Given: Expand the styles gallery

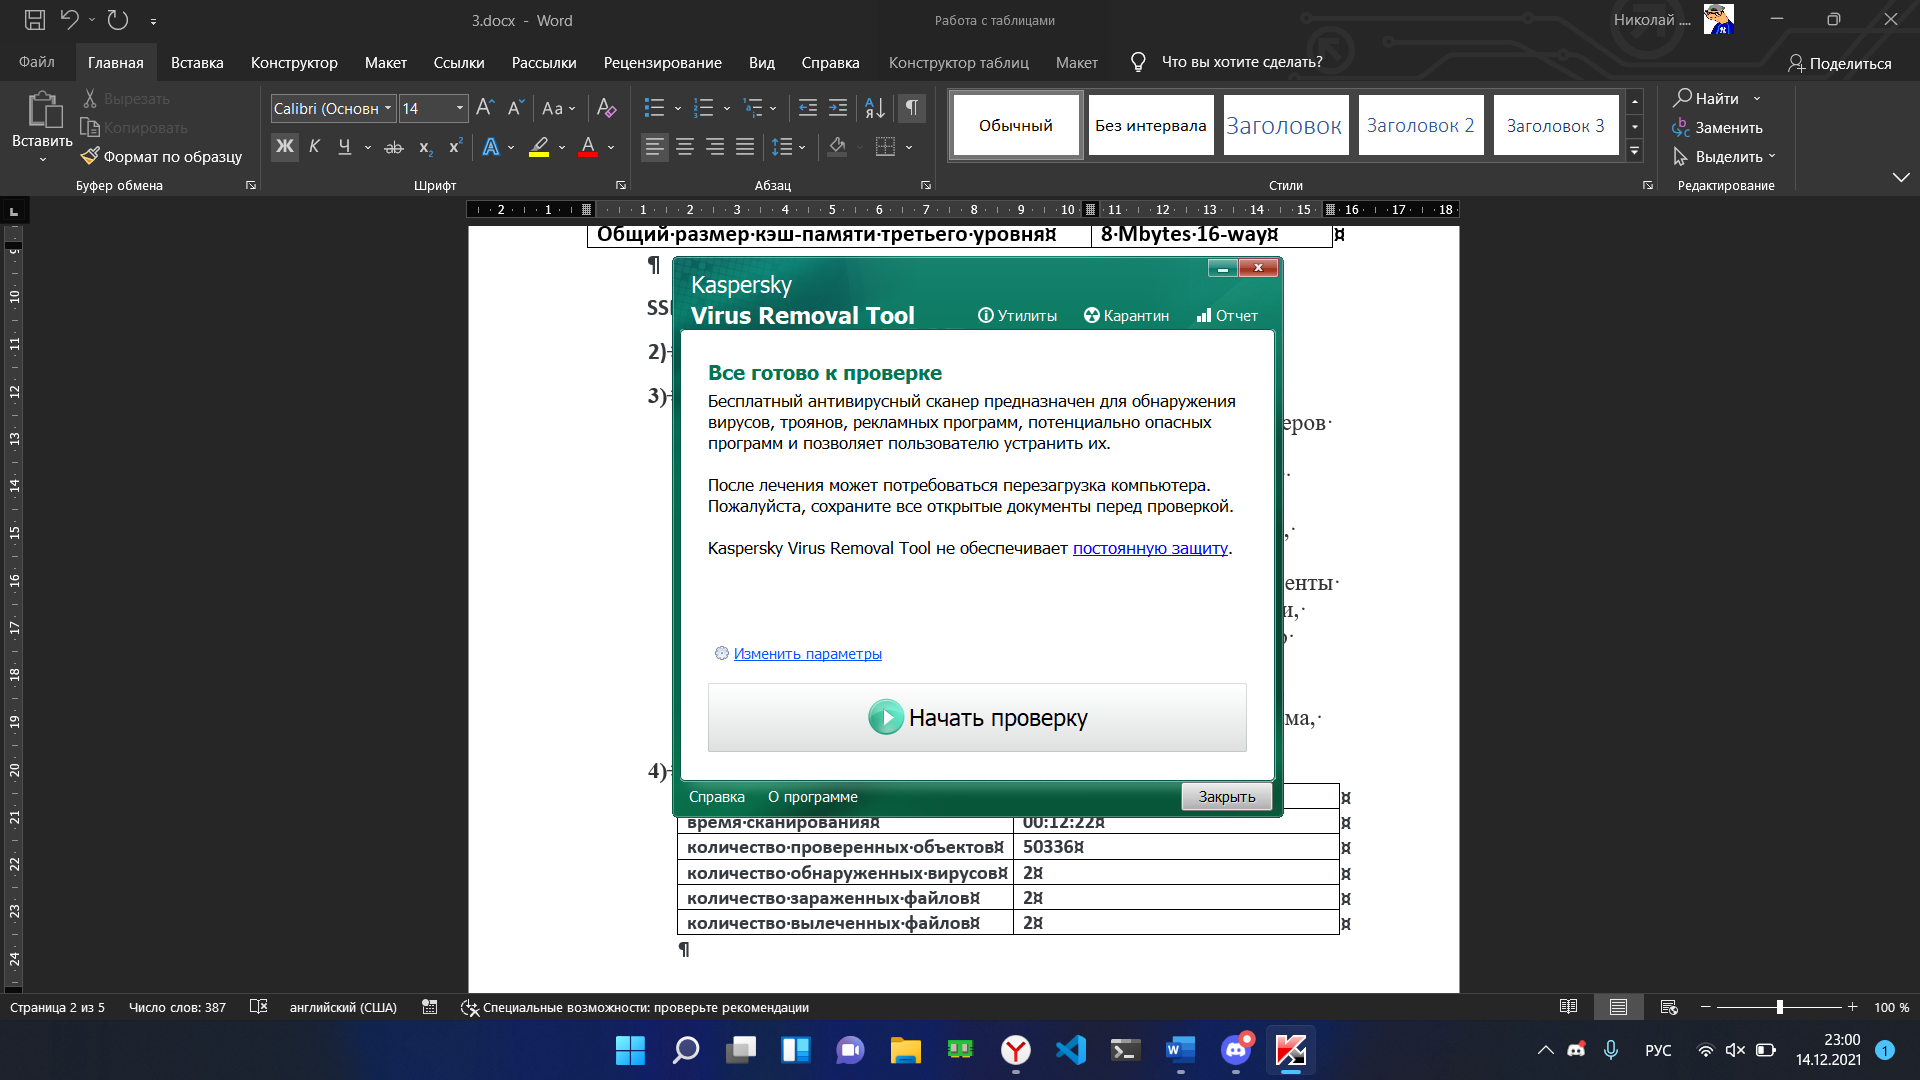Looking at the screenshot, I should point(1635,152).
